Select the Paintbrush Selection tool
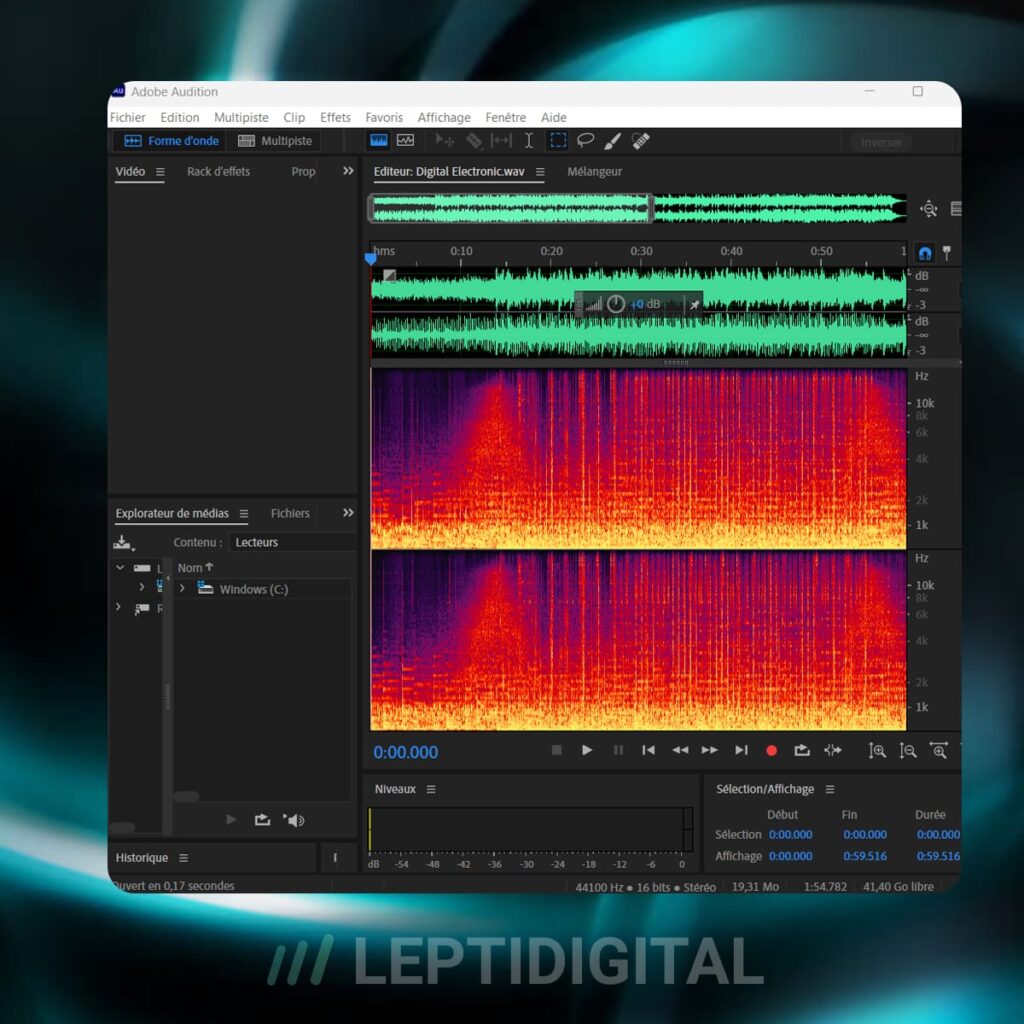This screenshot has width=1024, height=1024. (613, 140)
